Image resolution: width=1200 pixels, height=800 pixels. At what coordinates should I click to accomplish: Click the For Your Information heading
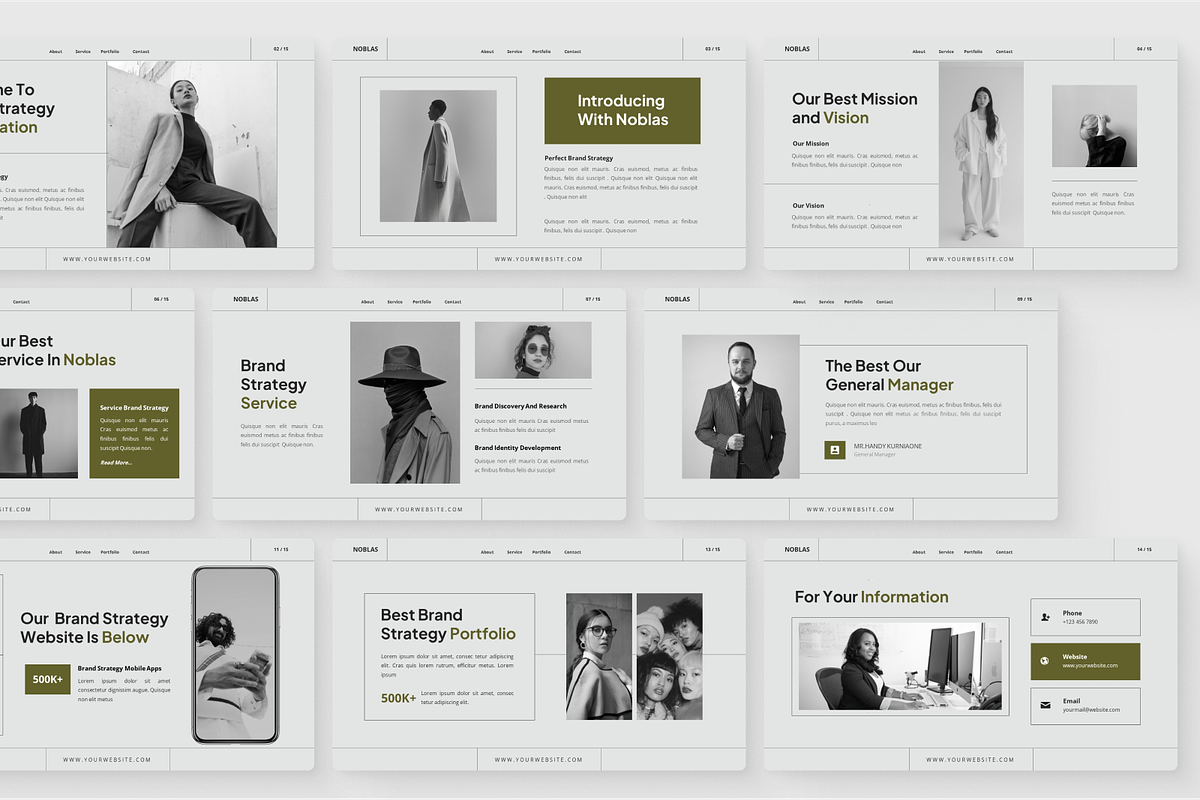pyautogui.click(x=871, y=597)
